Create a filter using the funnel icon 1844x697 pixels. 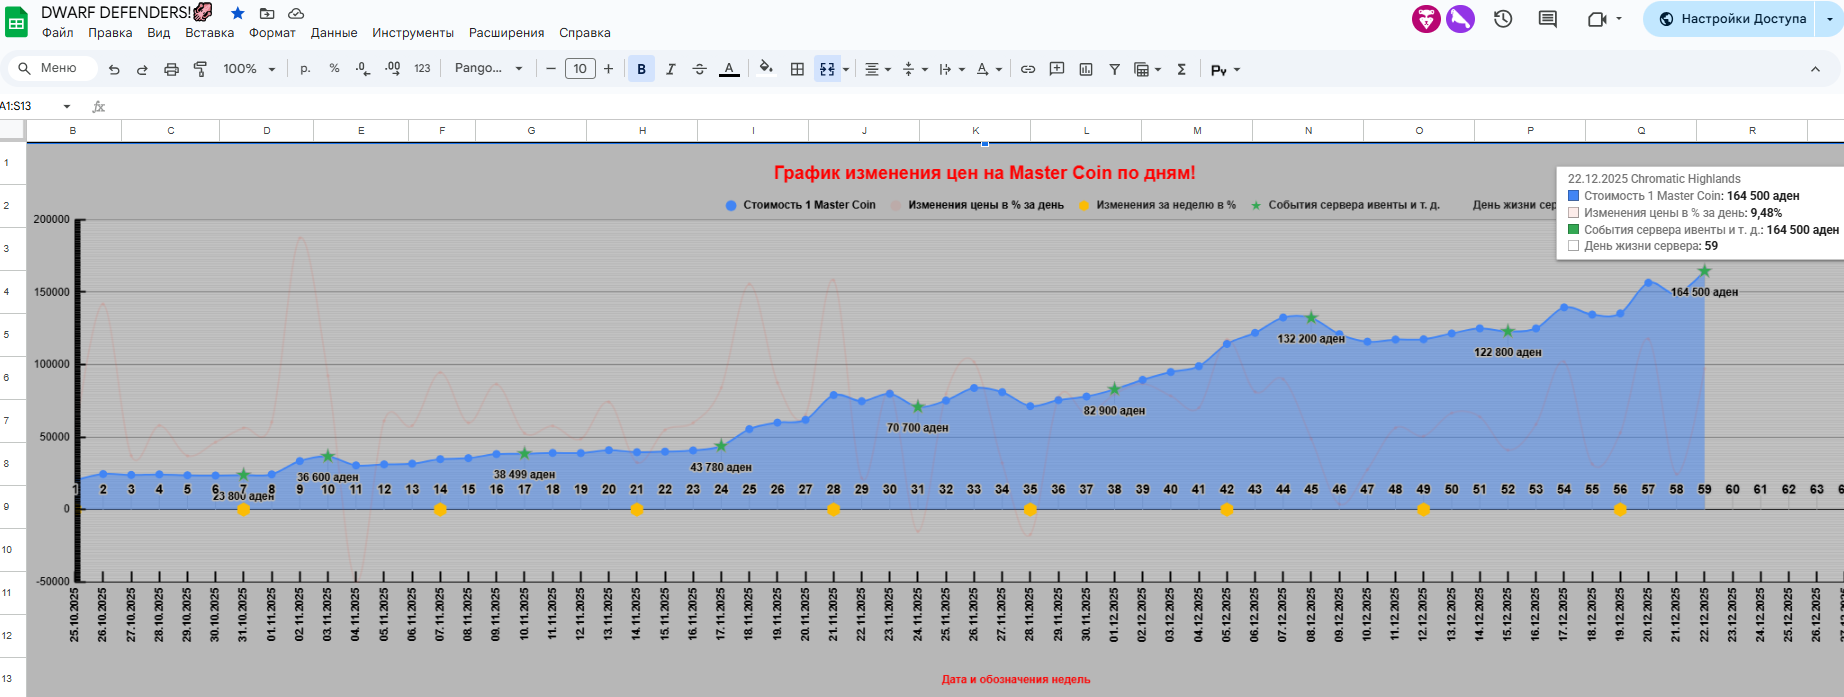(x=1114, y=69)
